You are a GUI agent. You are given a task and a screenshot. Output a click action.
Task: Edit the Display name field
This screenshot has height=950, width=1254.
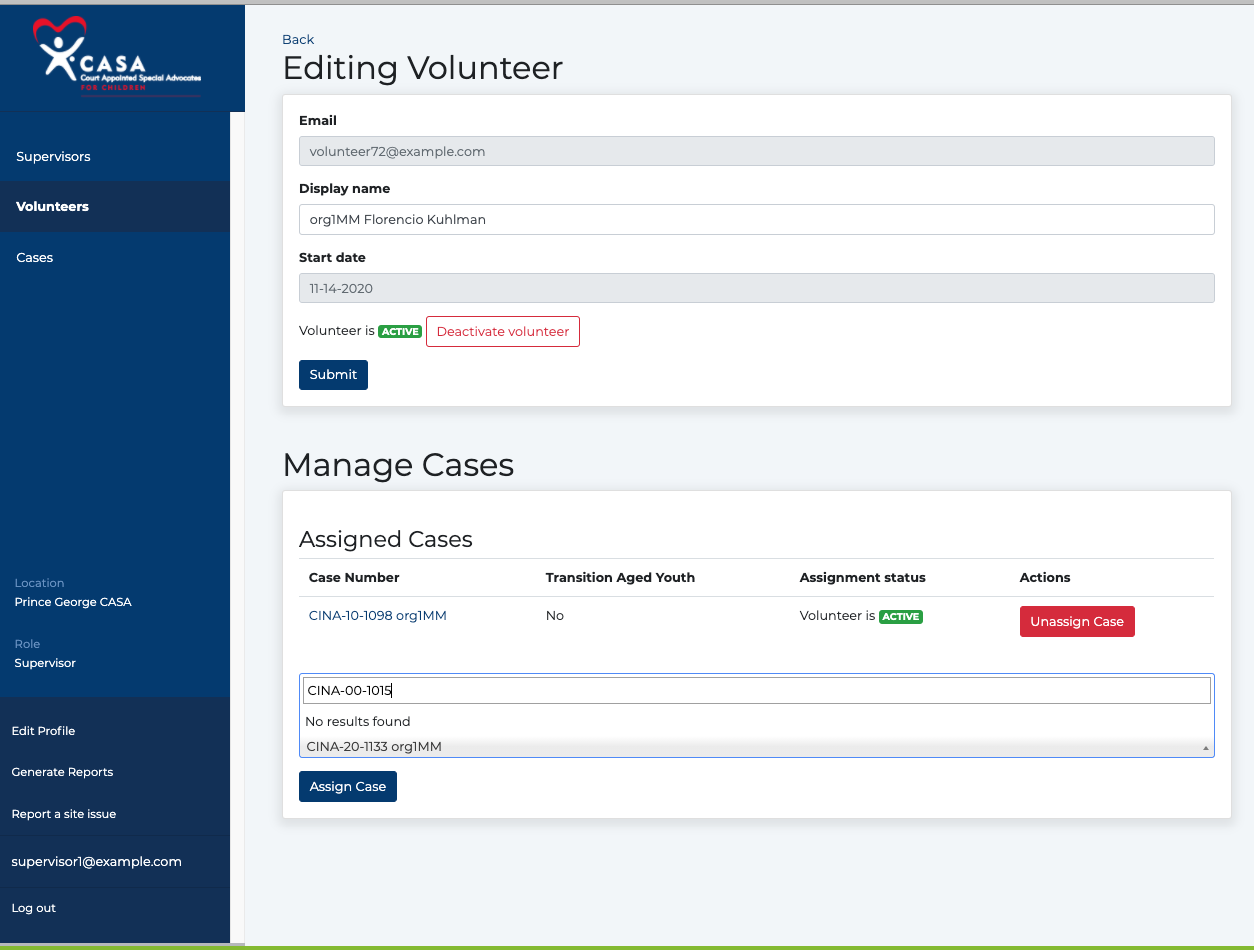(x=756, y=219)
